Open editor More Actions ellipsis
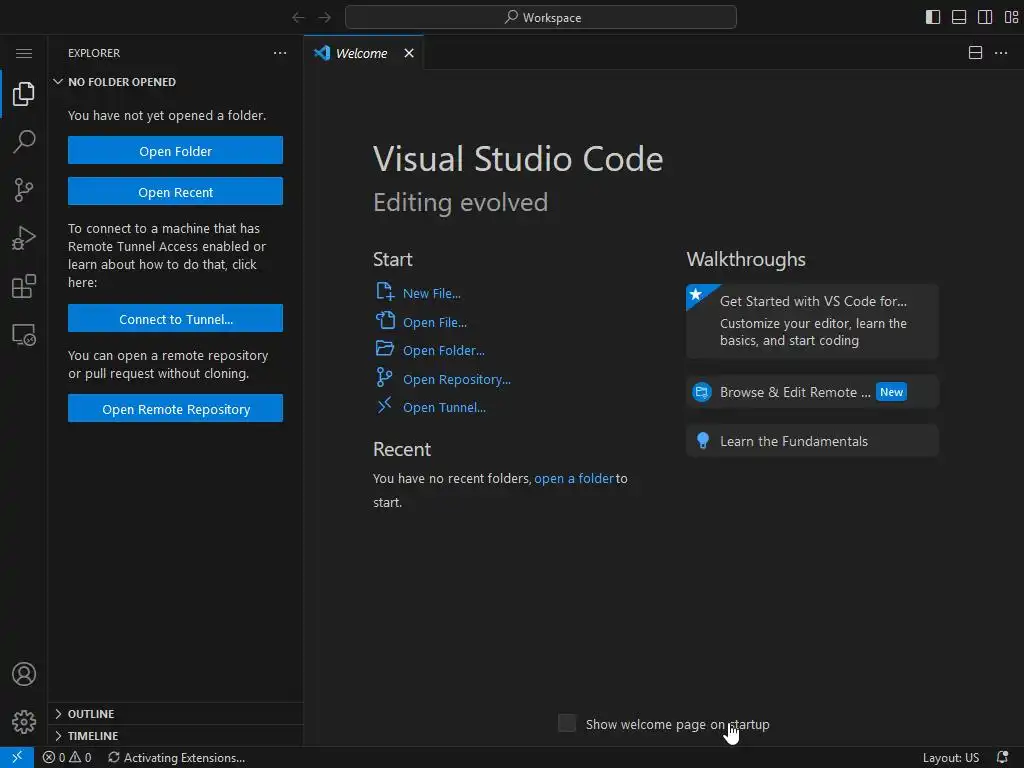The image size is (1024, 768). tap(1000, 53)
